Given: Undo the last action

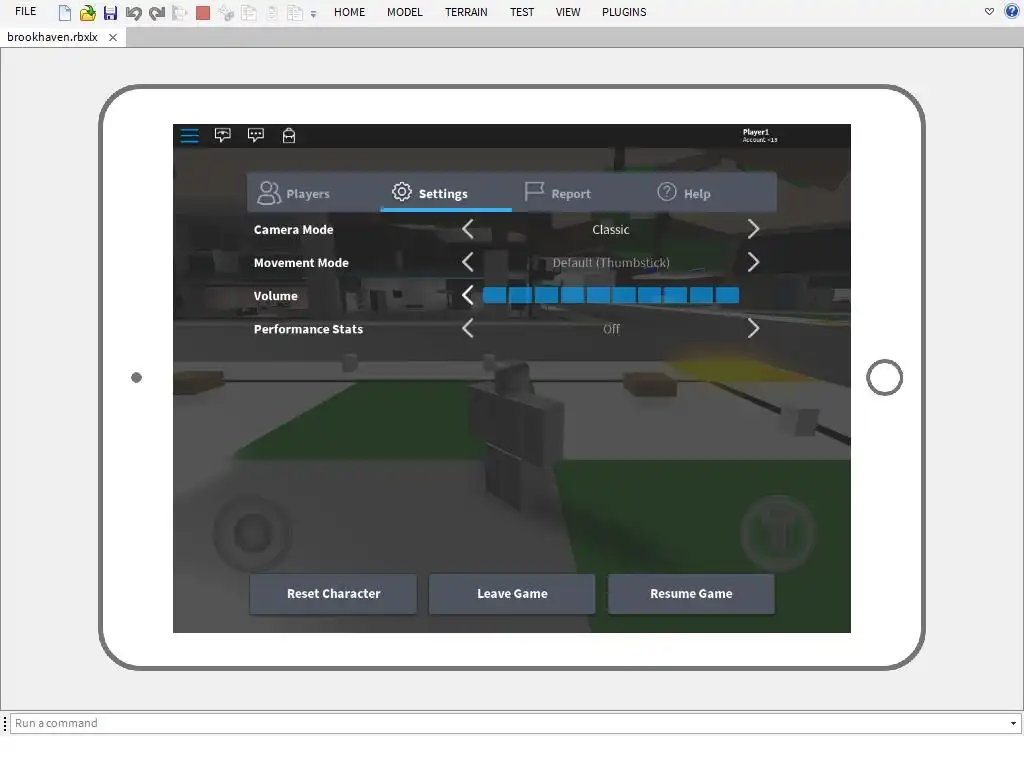Looking at the screenshot, I should pos(133,12).
